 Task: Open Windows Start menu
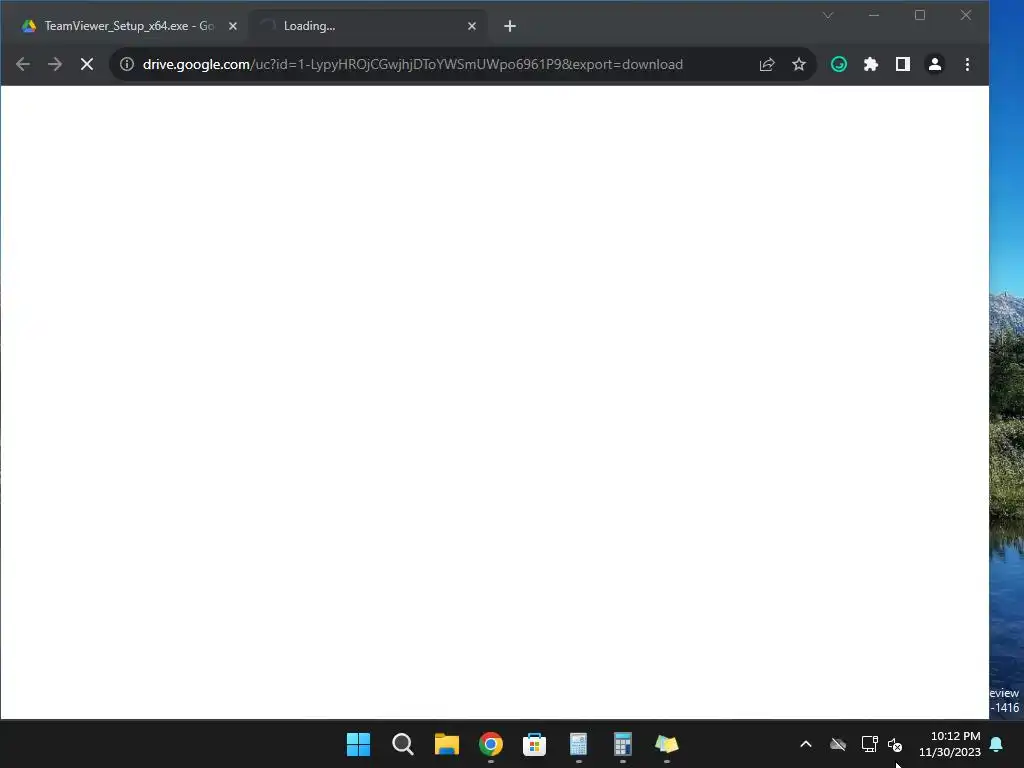pyautogui.click(x=358, y=744)
